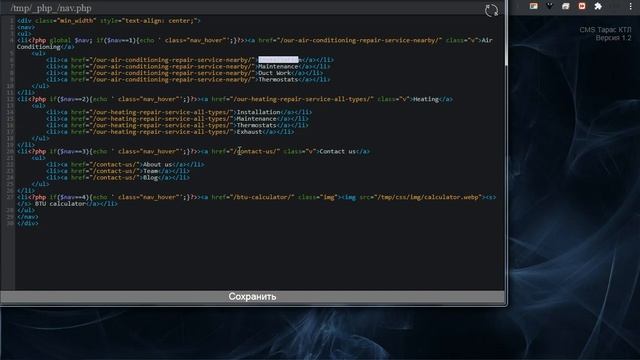Click the 'Installation' text on line 14

258,112
